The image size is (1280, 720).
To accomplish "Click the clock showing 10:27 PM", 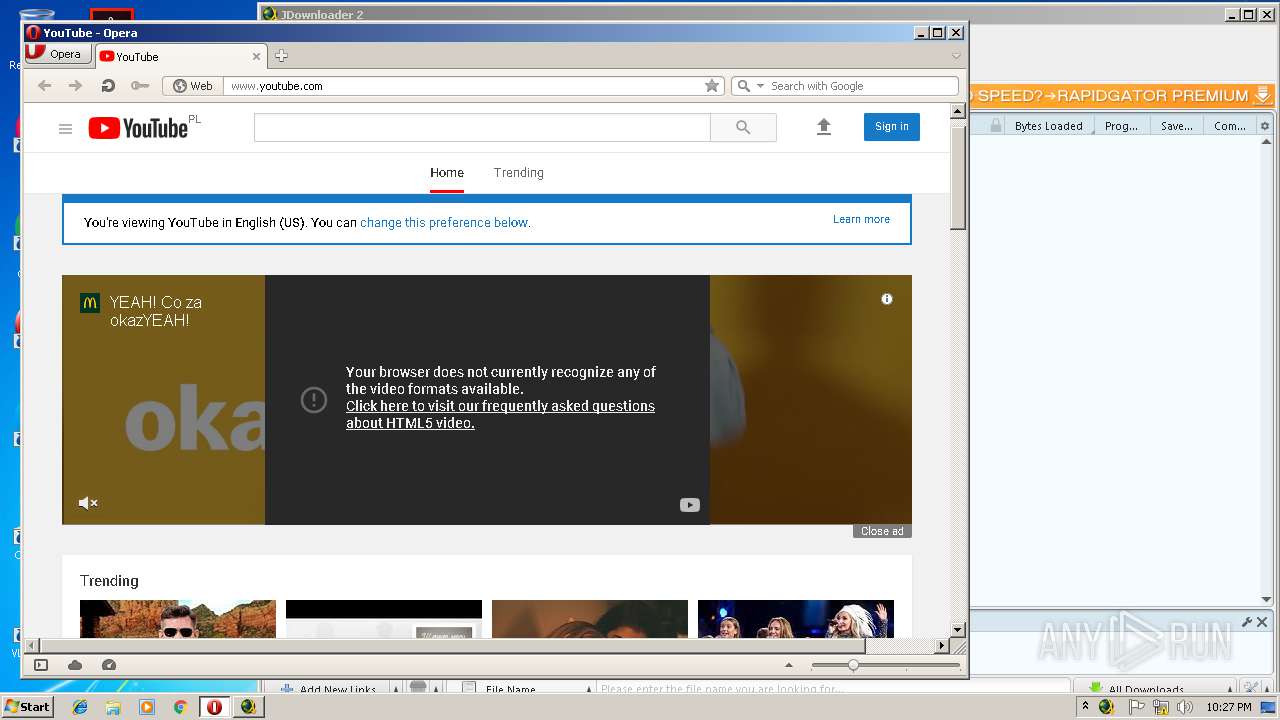I will [1228, 707].
